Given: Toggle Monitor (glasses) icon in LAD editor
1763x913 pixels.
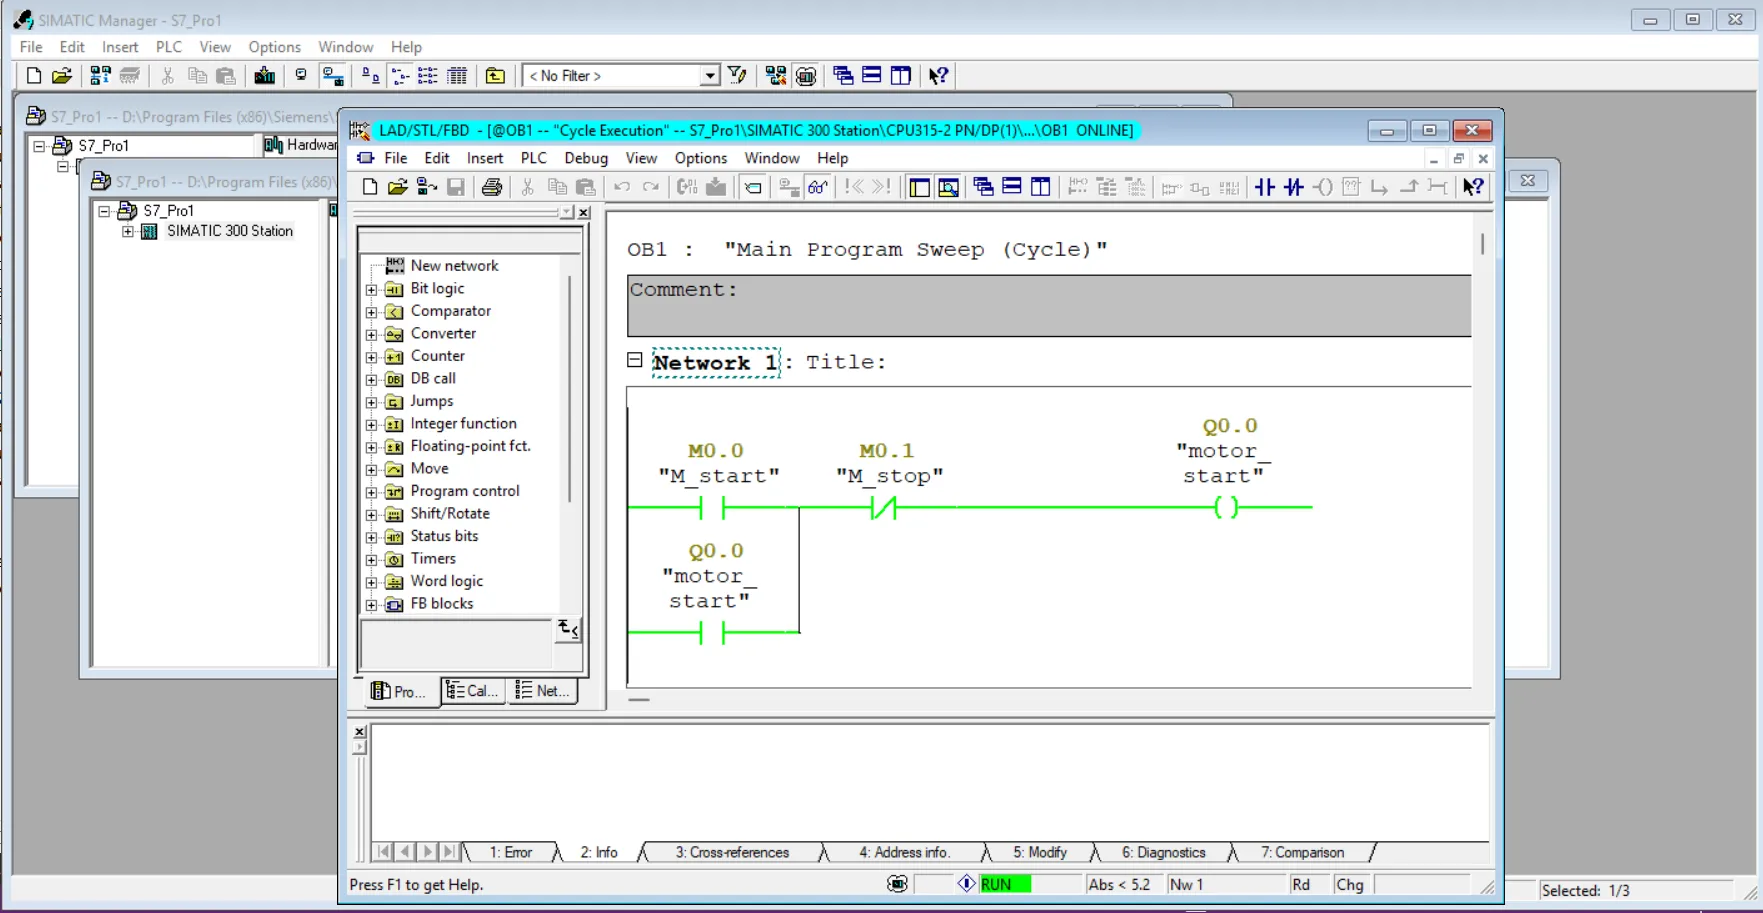Looking at the screenshot, I should (x=818, y=187).
